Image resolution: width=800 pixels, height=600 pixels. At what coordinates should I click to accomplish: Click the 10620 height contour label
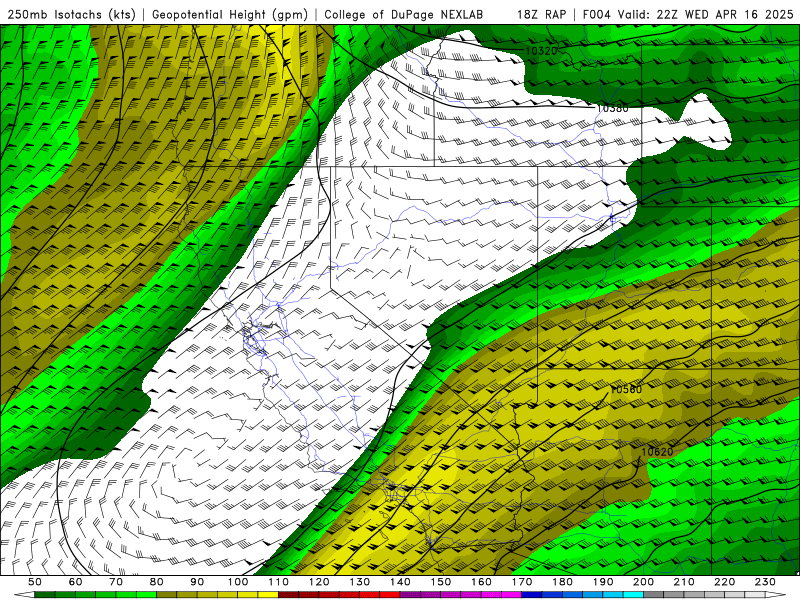657,452
